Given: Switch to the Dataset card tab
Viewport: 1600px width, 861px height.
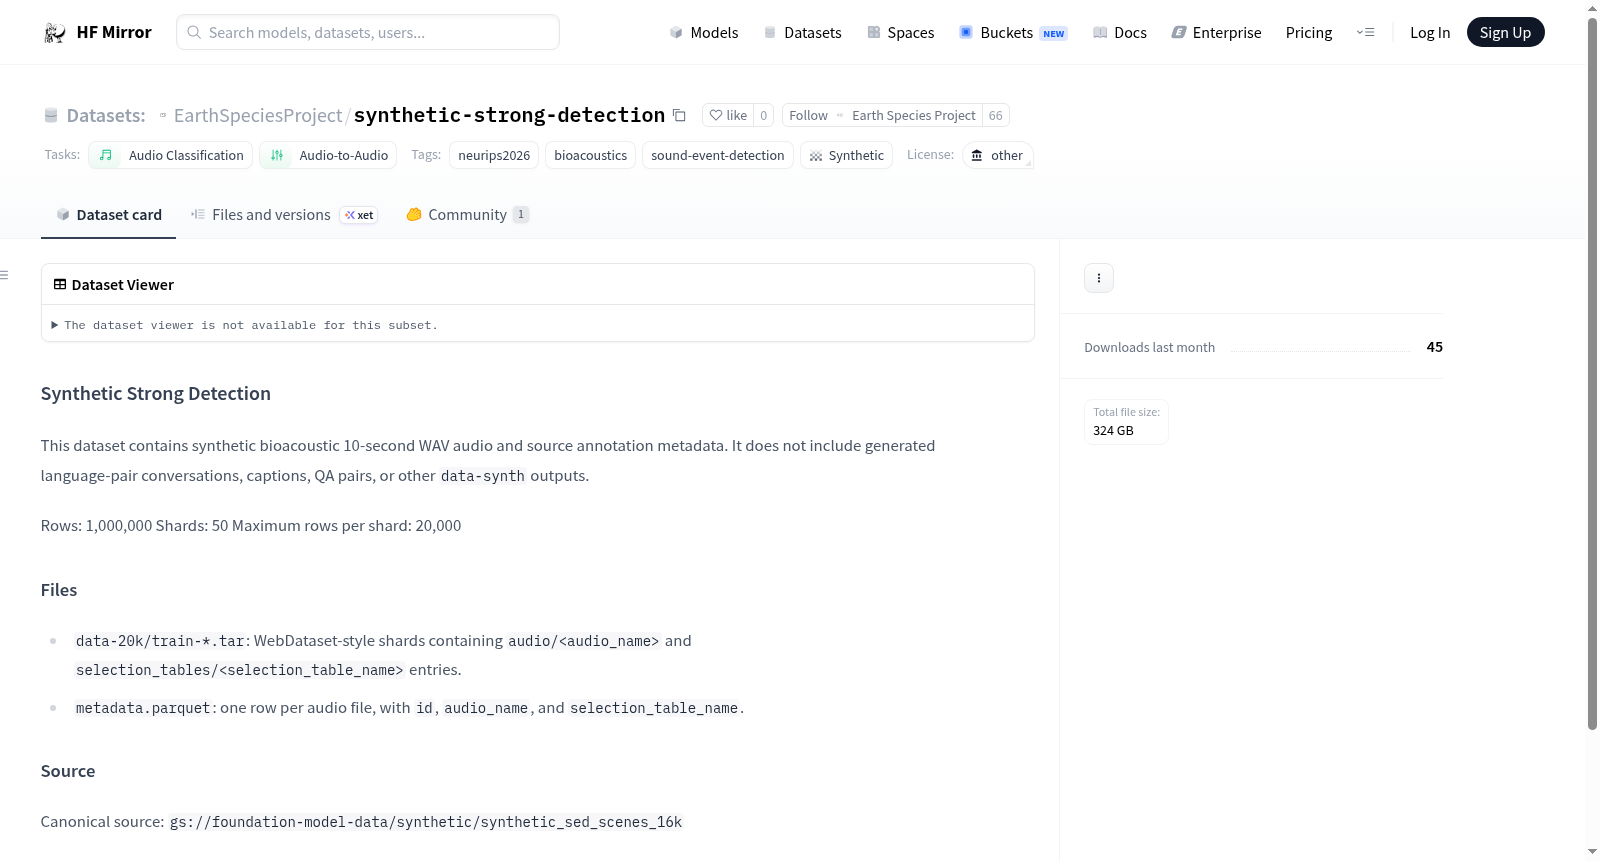Looking at the screenshot, I should coord(108,214).
